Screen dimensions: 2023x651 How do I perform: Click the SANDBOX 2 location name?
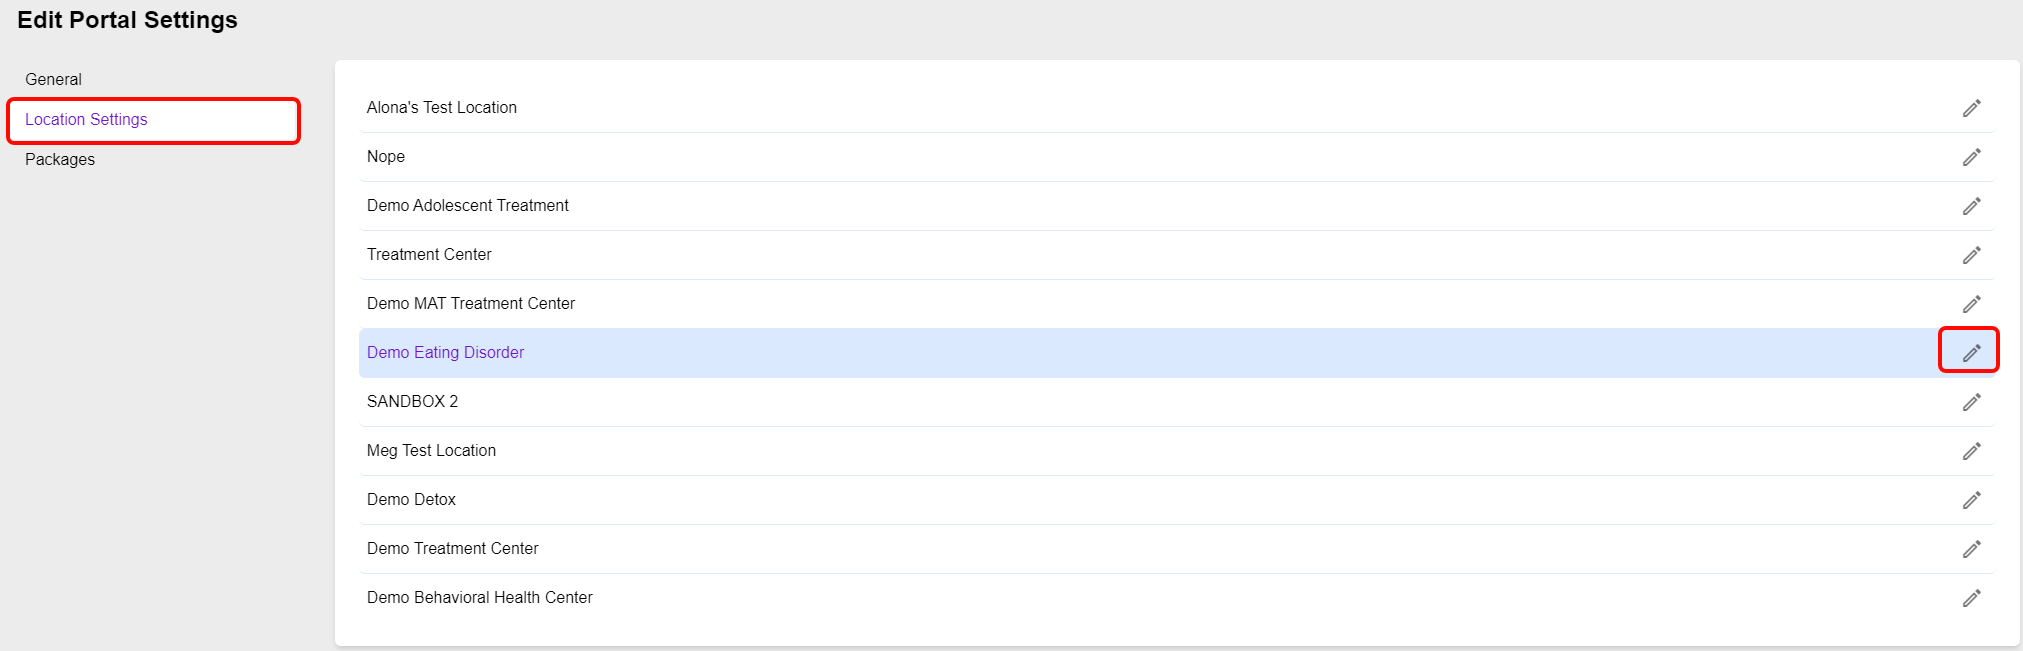click(x=412, y=402)
